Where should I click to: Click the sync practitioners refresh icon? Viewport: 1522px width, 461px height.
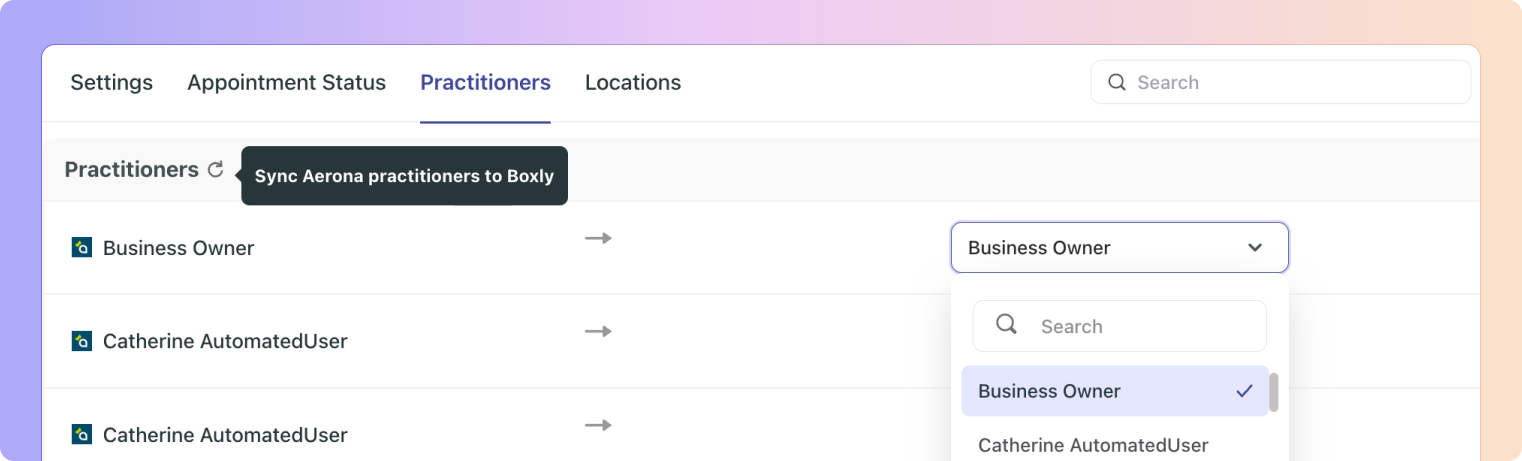[x=215, y=170]
